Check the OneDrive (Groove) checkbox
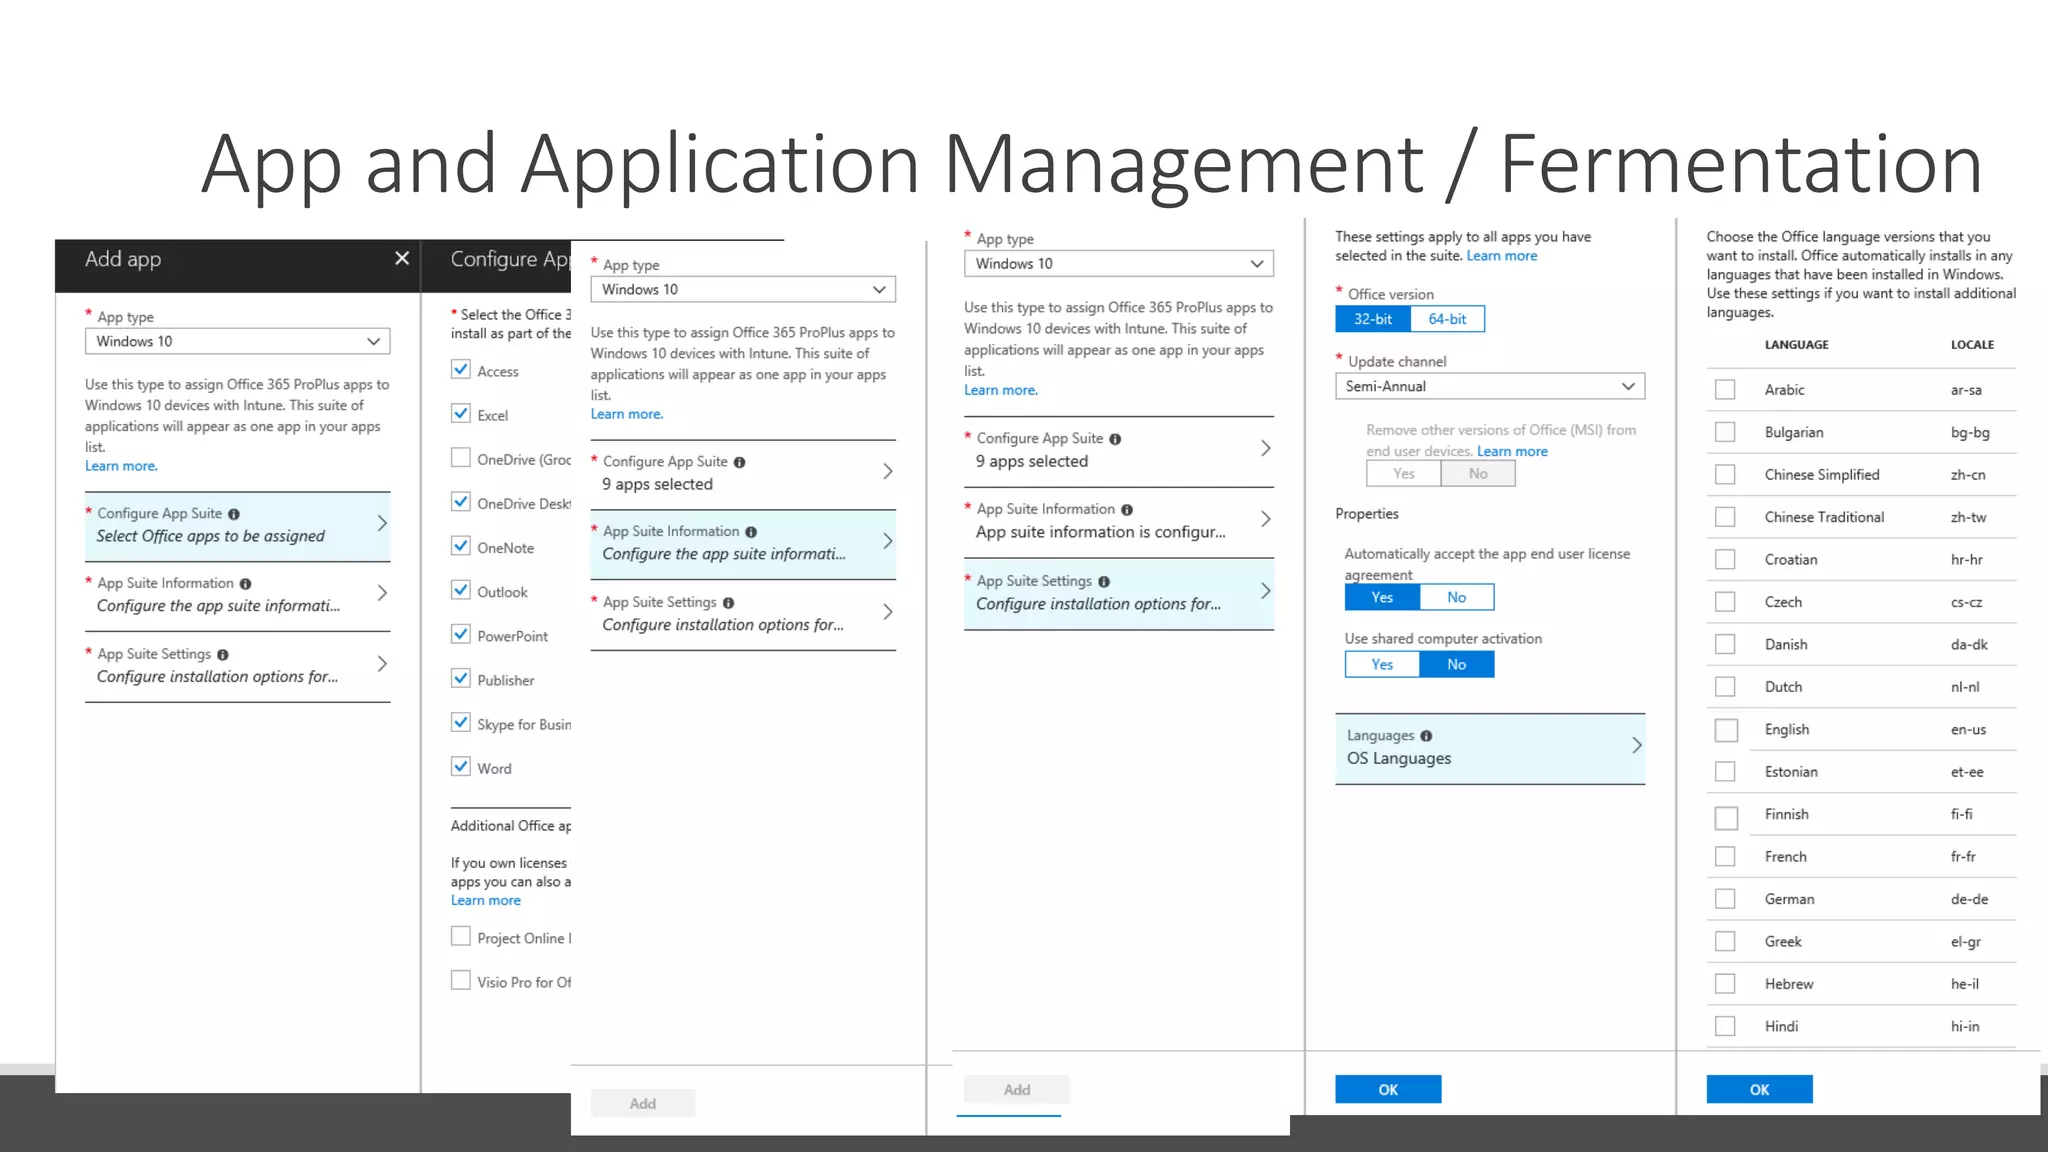The width and height of the screenshot is (2048, 1152). coord(461,458)
